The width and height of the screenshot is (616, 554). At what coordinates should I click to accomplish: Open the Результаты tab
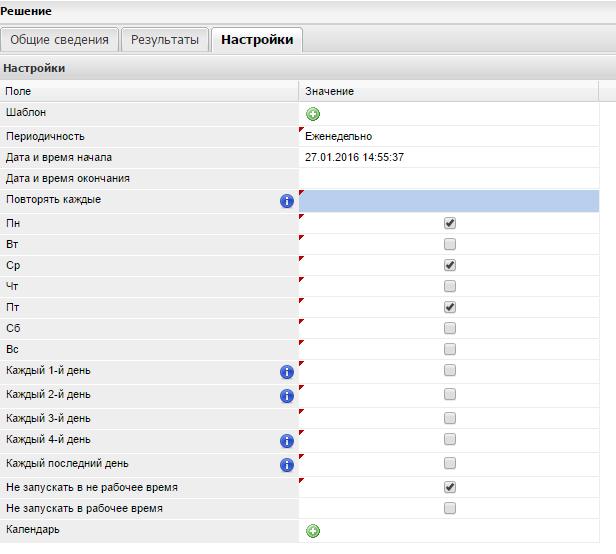point(166,40)
